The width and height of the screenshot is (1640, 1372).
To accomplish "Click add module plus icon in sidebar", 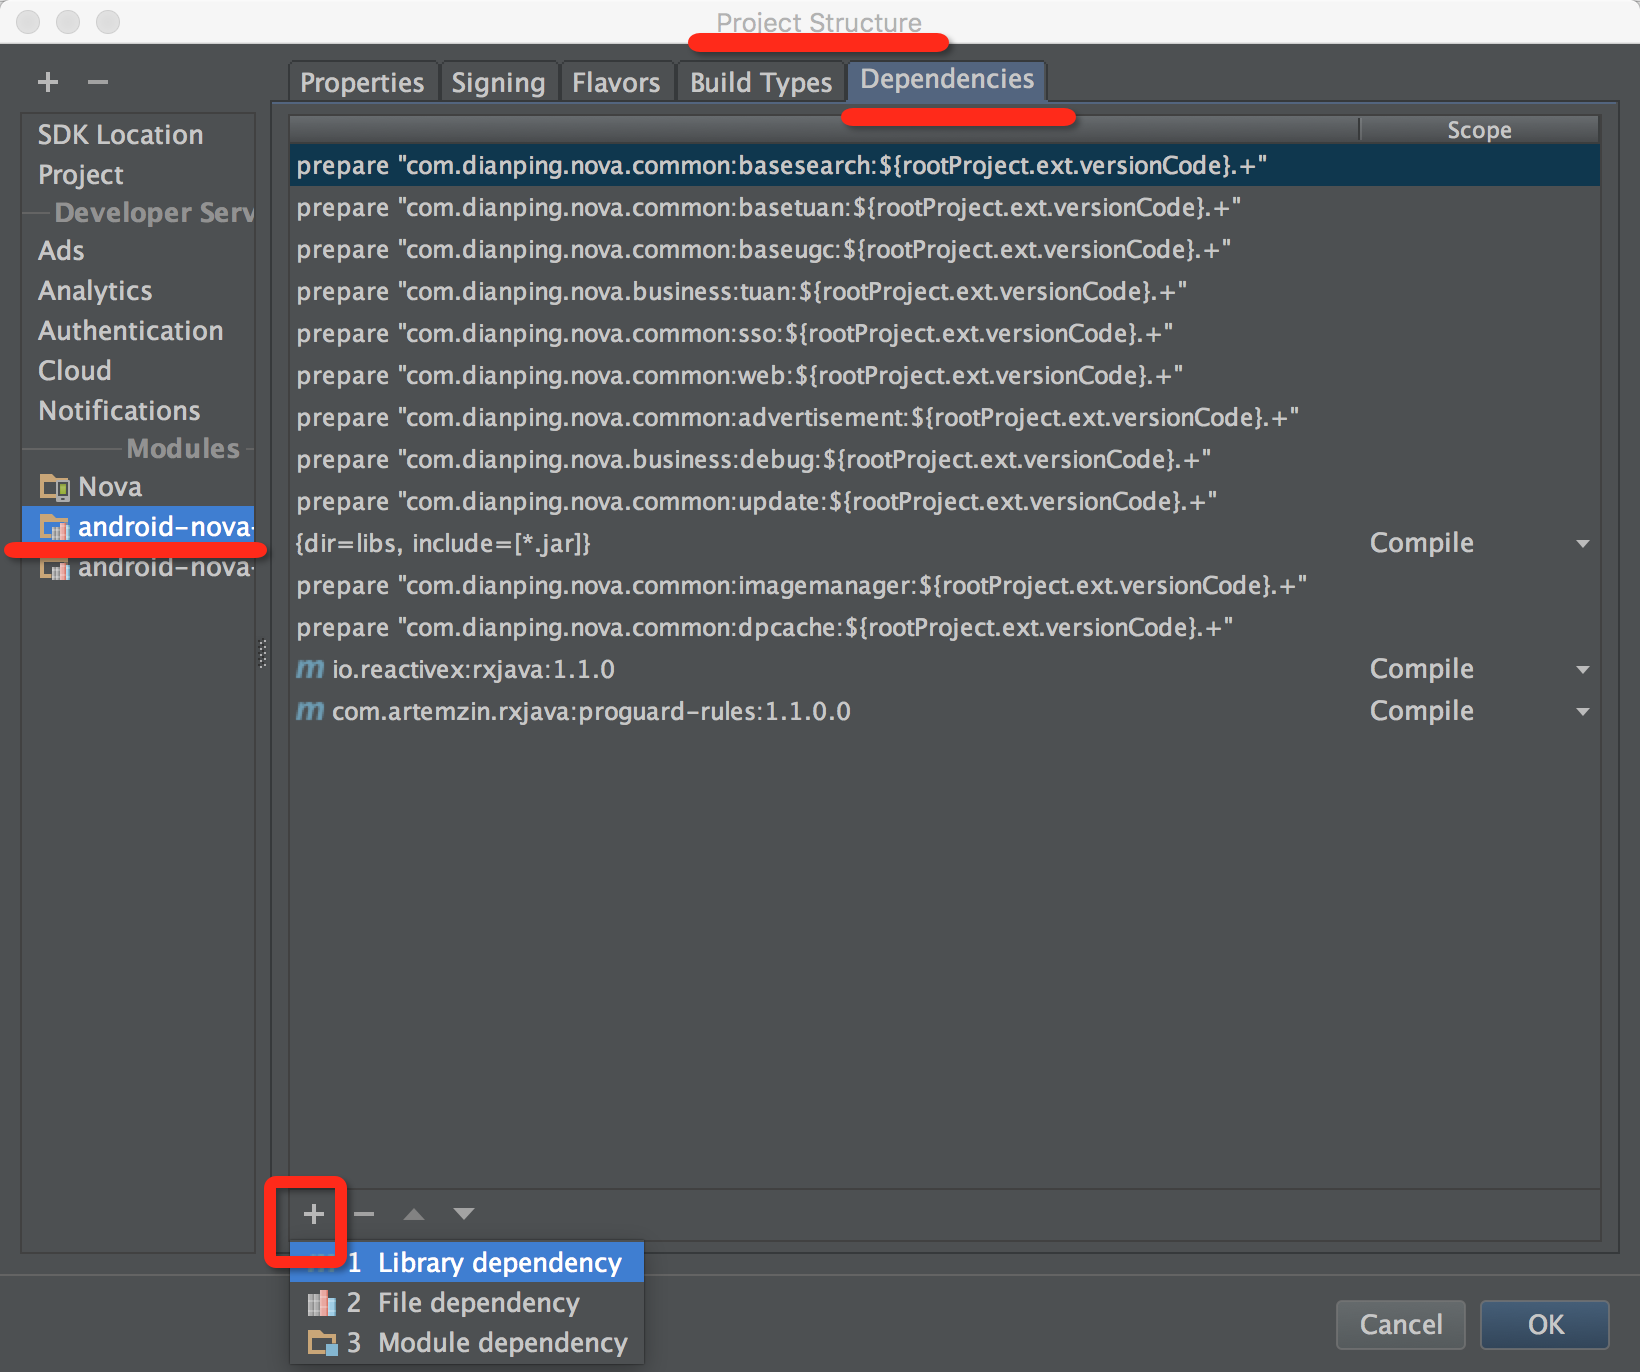I will coord(48,82).
